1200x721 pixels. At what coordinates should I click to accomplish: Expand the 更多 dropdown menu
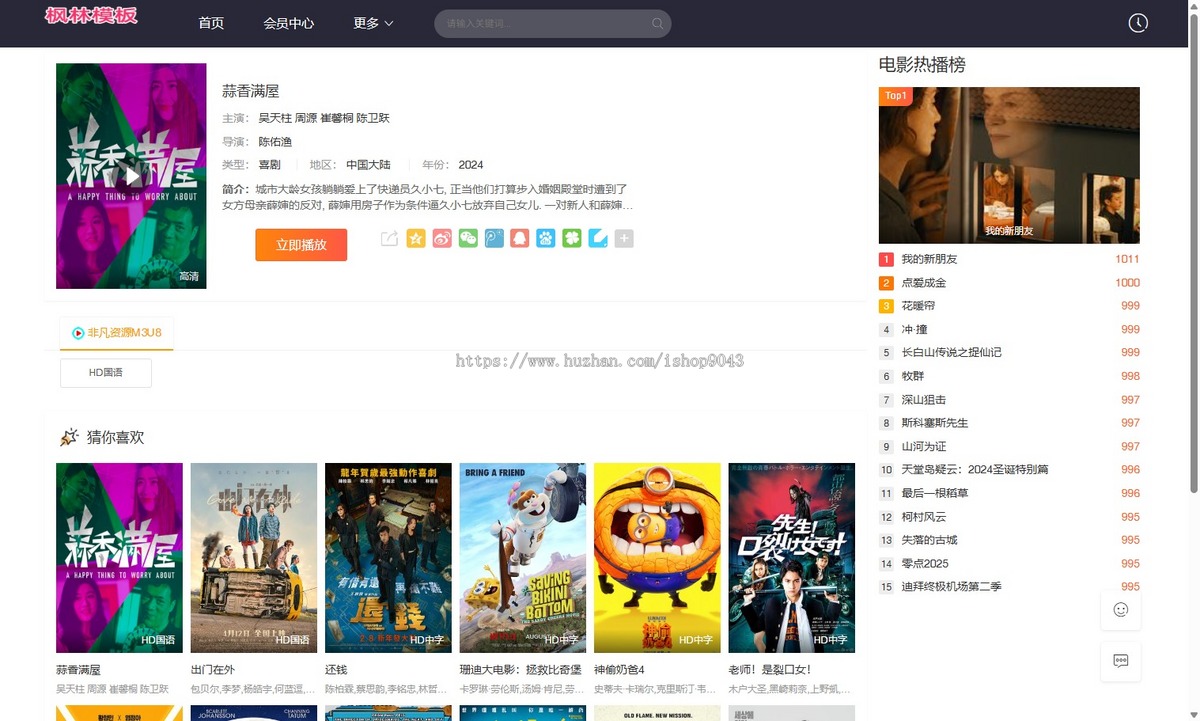click(x=373, y=23)
